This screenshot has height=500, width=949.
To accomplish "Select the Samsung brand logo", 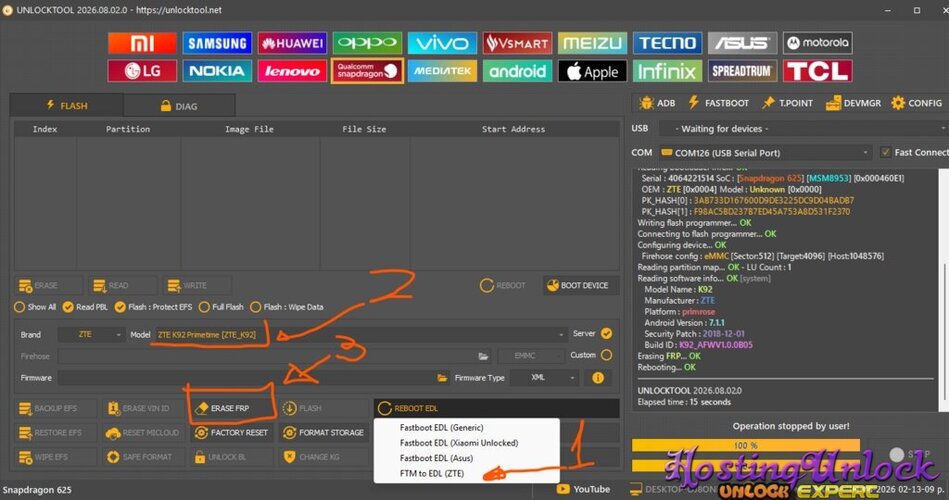I will [x=217, y=43].
